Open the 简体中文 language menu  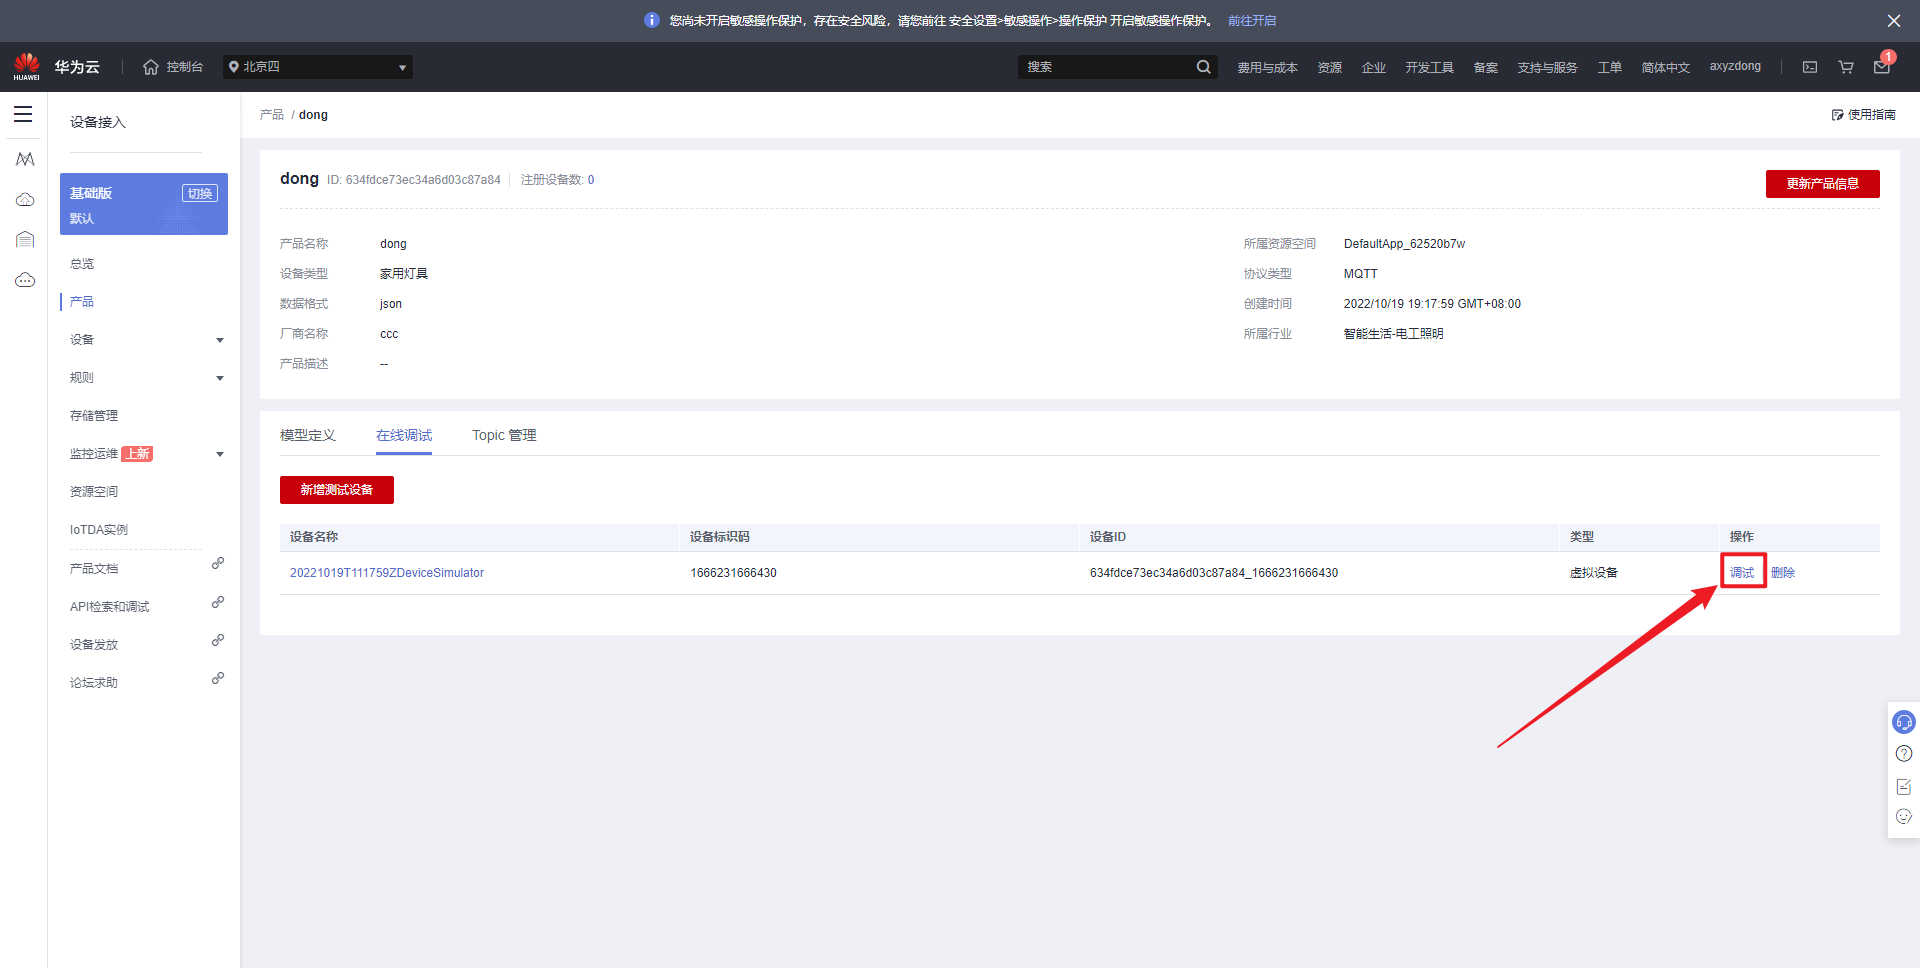(x=1665, y=67)
